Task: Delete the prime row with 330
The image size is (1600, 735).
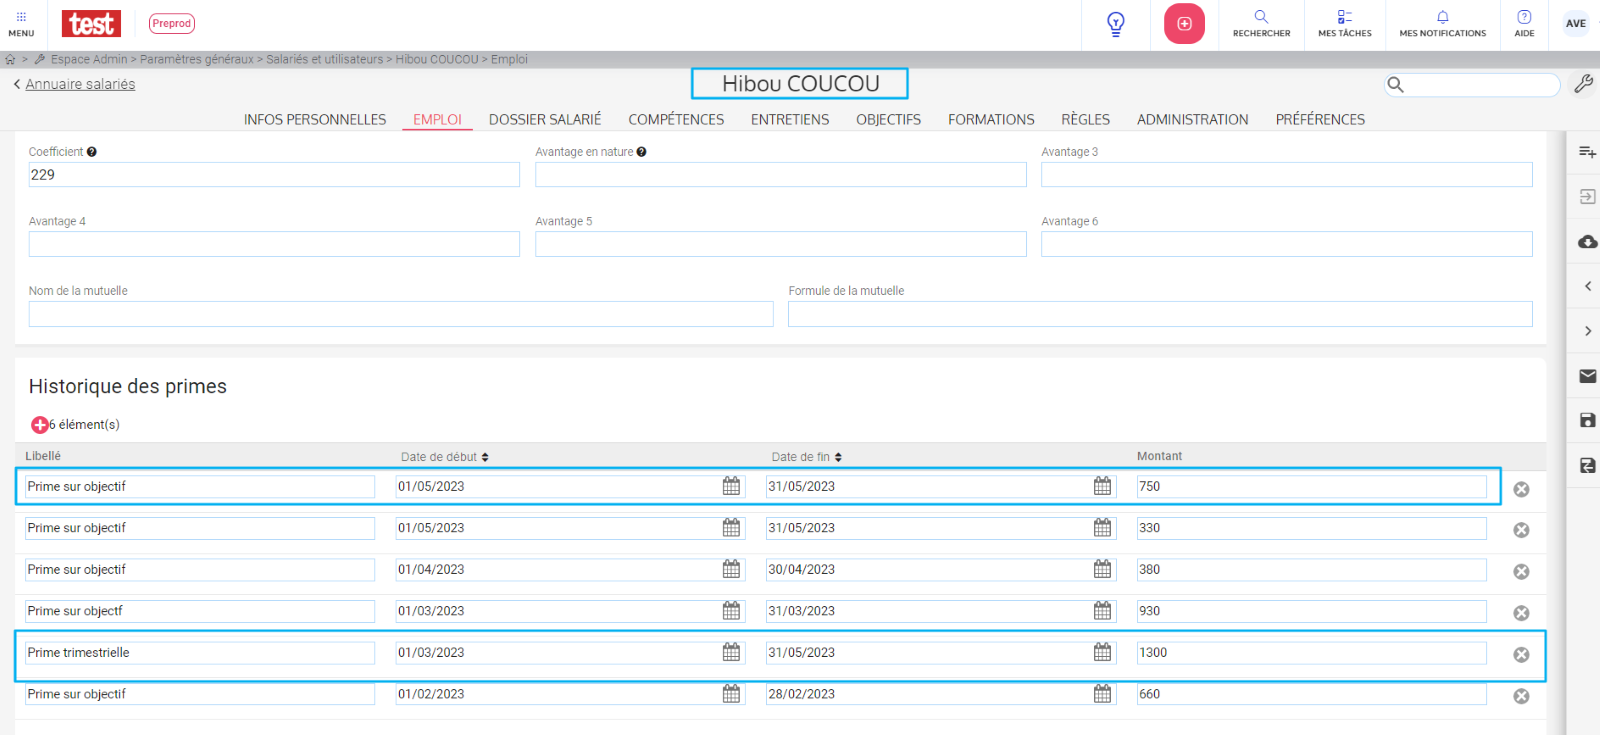Action: coord(1521,530)
